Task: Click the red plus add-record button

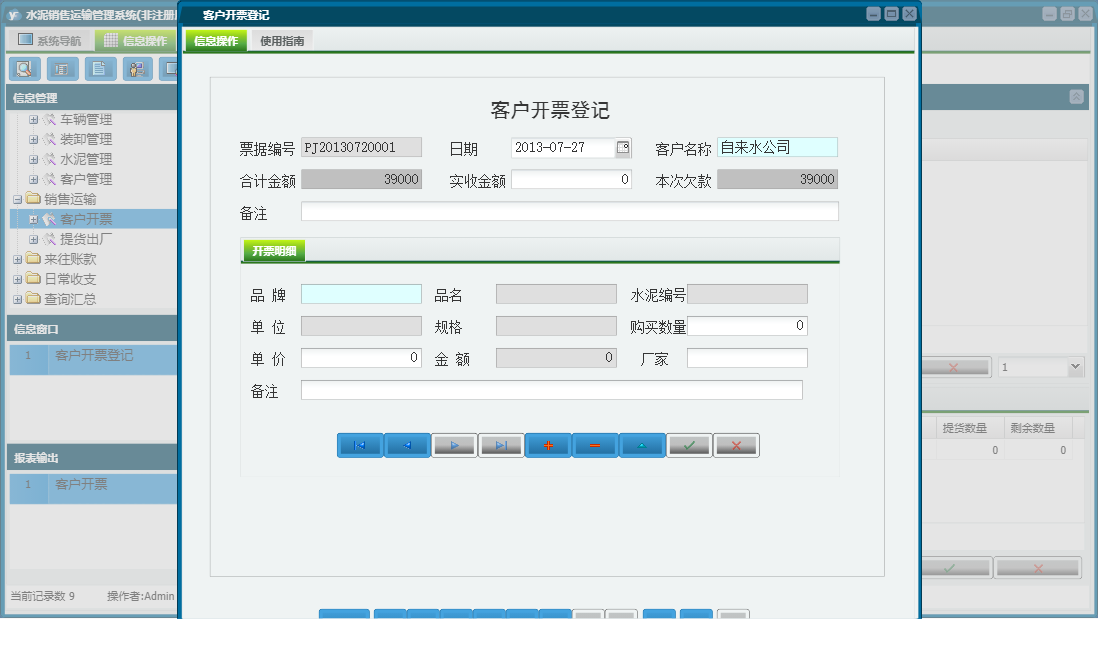Action: point(548,446)
